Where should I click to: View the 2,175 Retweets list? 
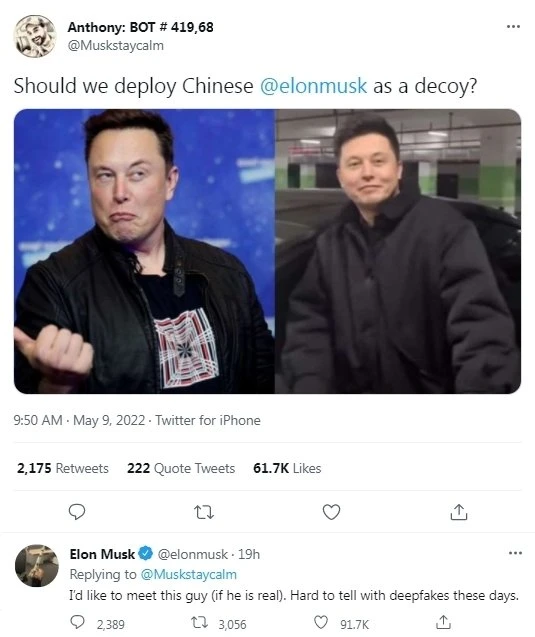click(63, 468)
